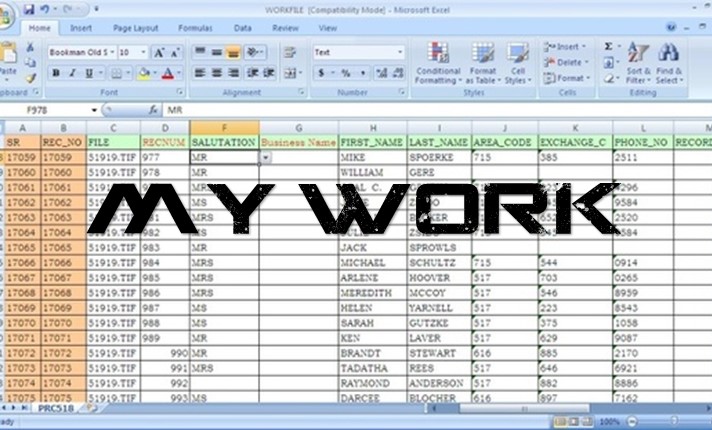The width and height of the screenshot is (712, 430).
Task: Click the Clear eraser icon in Editing
Action: click(x=608, y=79)
